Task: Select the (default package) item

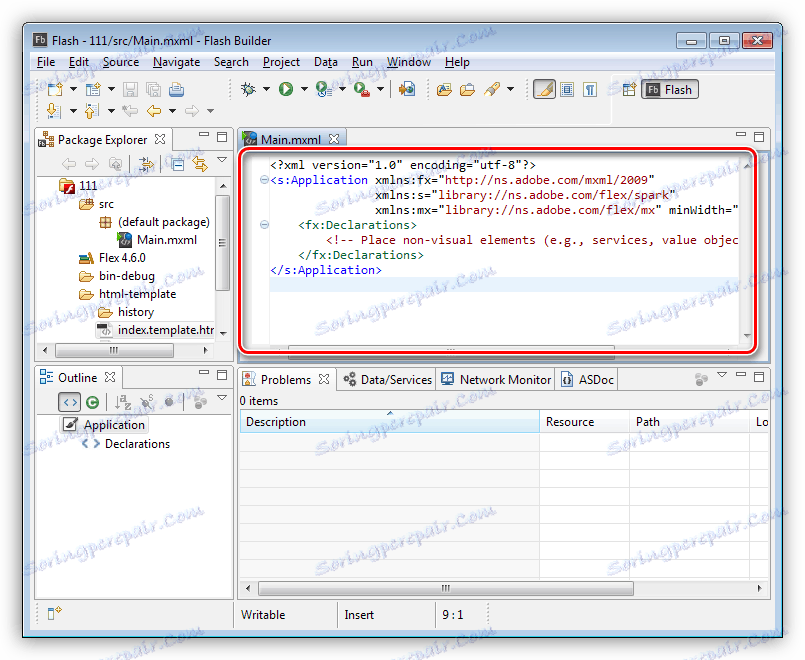Action: click(155, 222)
